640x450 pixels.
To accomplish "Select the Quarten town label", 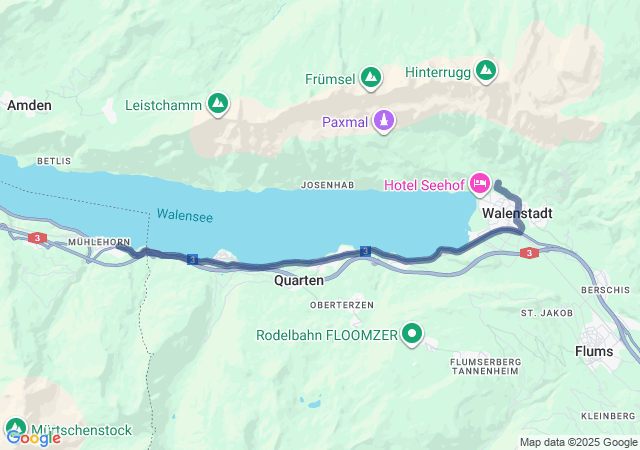I will (299, 281).
